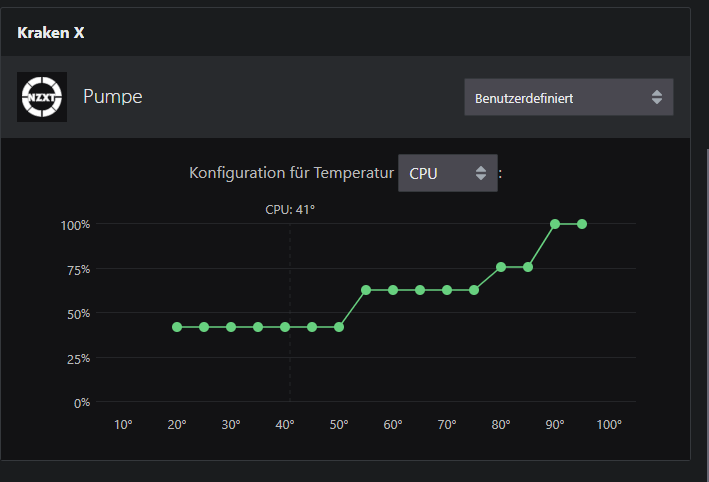
Task: Click the 25% axis label
Action: click(x=79, y=359)
